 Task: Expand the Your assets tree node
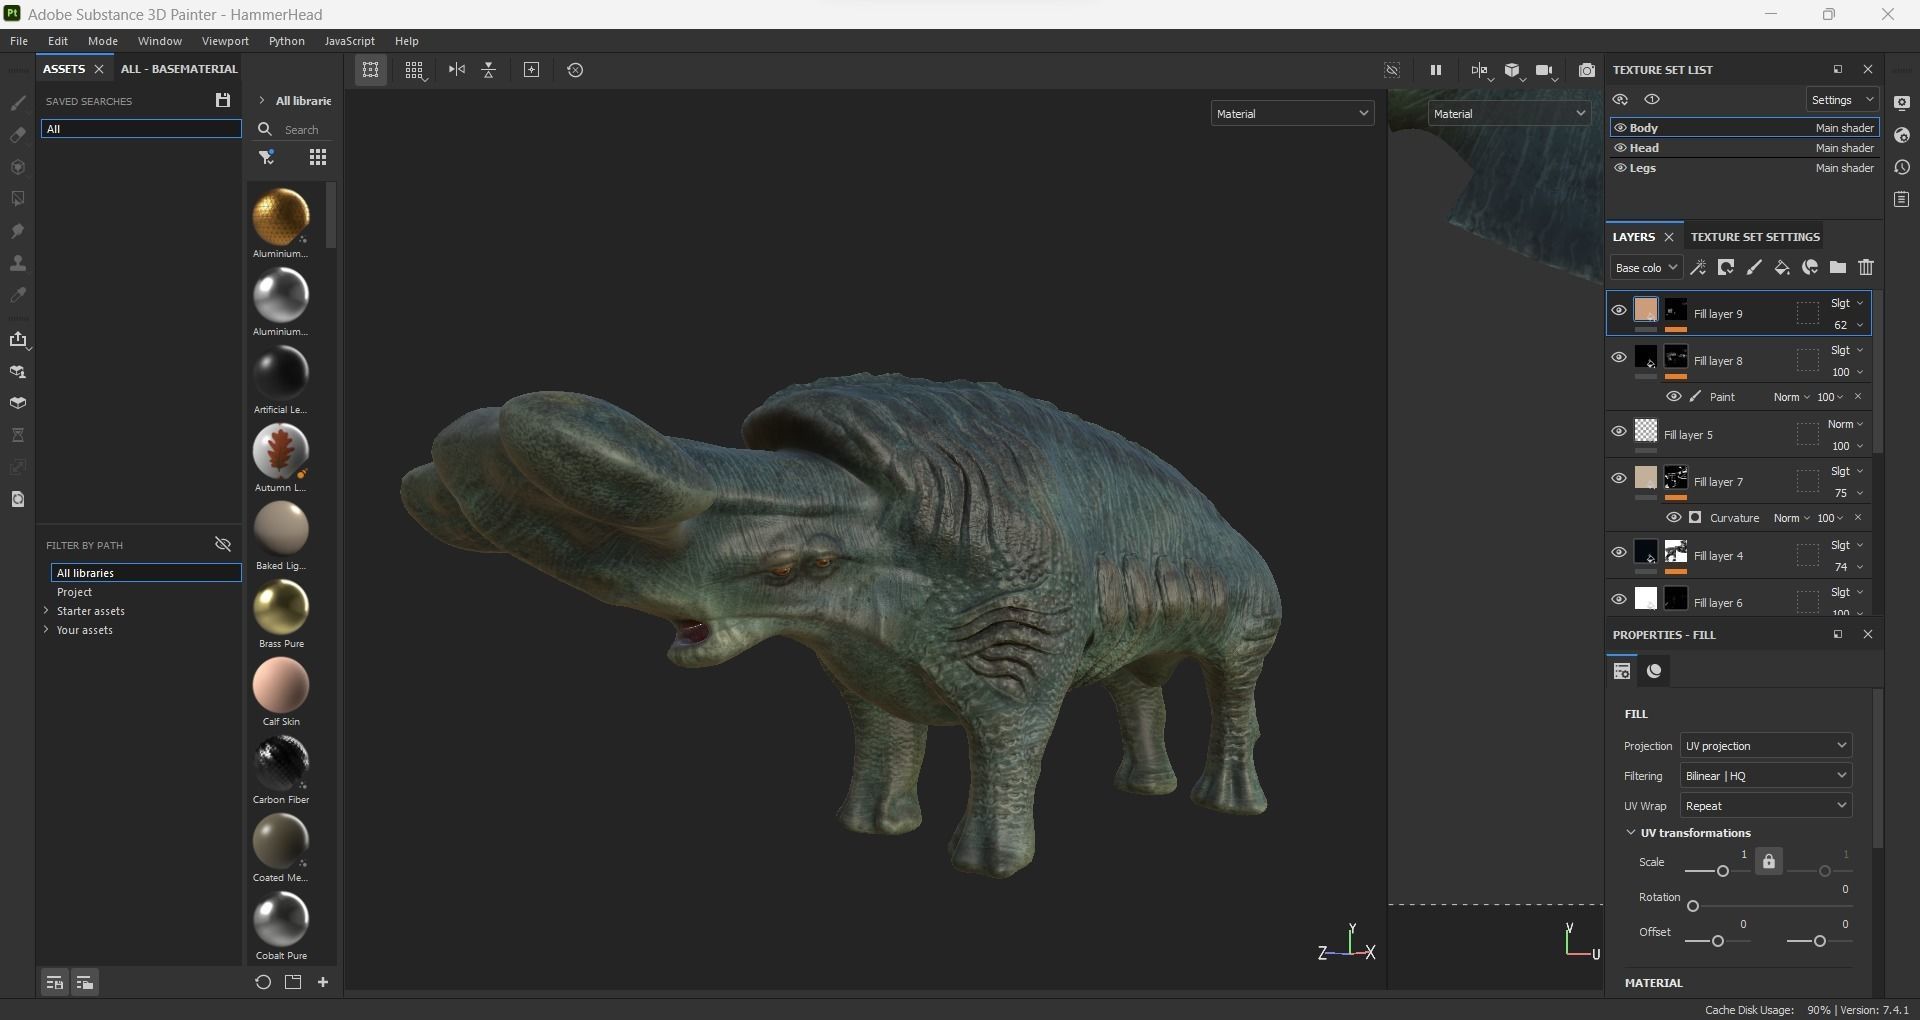(46, 629)
